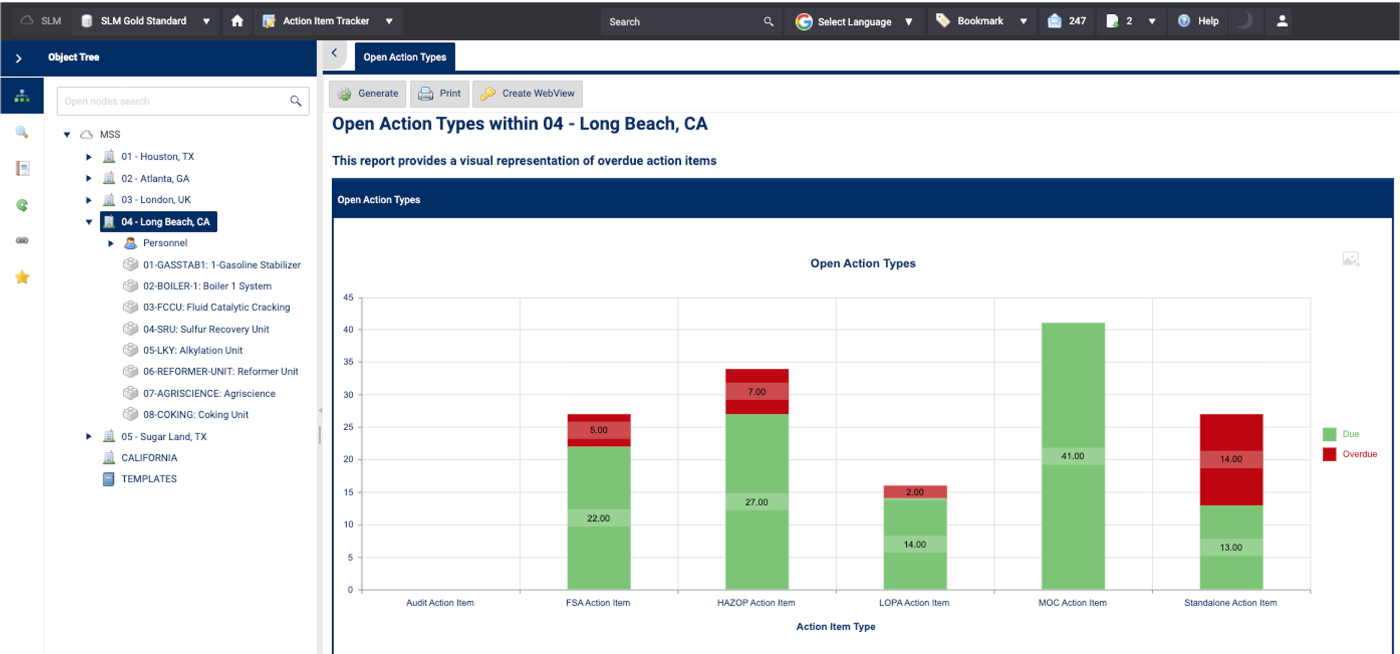Select the object tree hierarchy sidebar icon
1400x654 pixels.
(22, 96)
